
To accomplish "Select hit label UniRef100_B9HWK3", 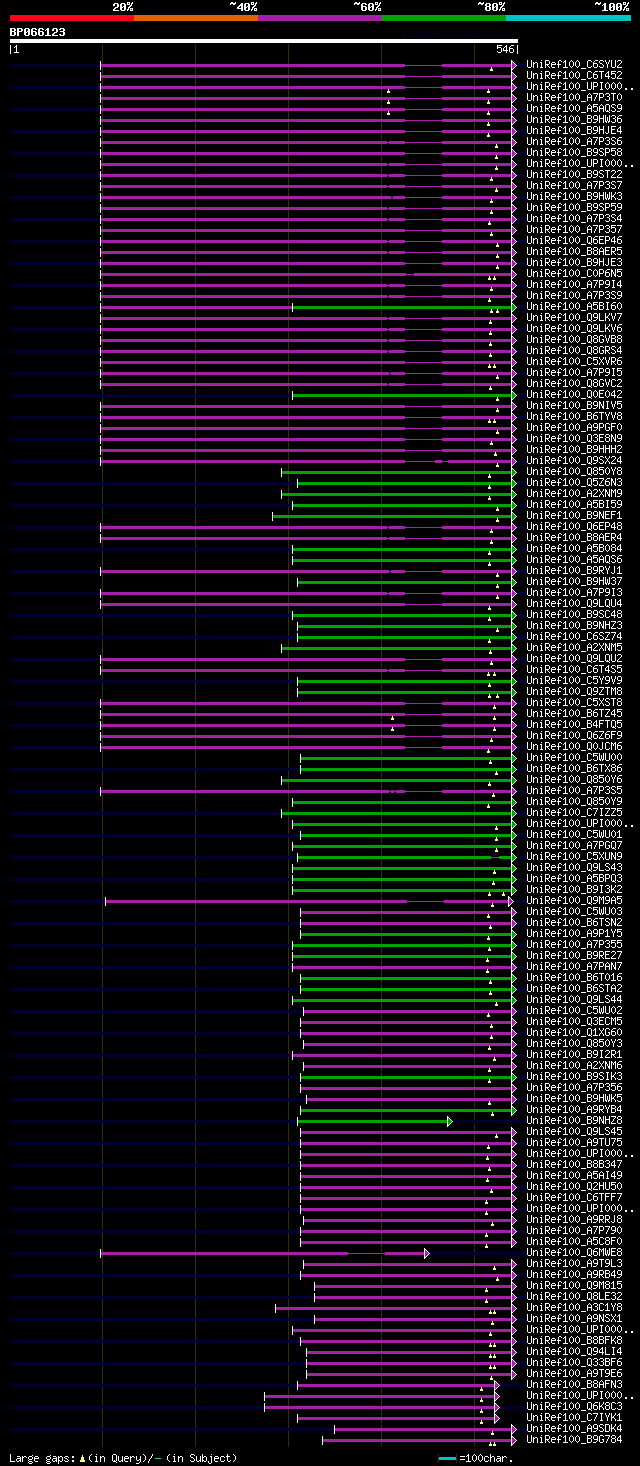I will (x=574, y=197).
